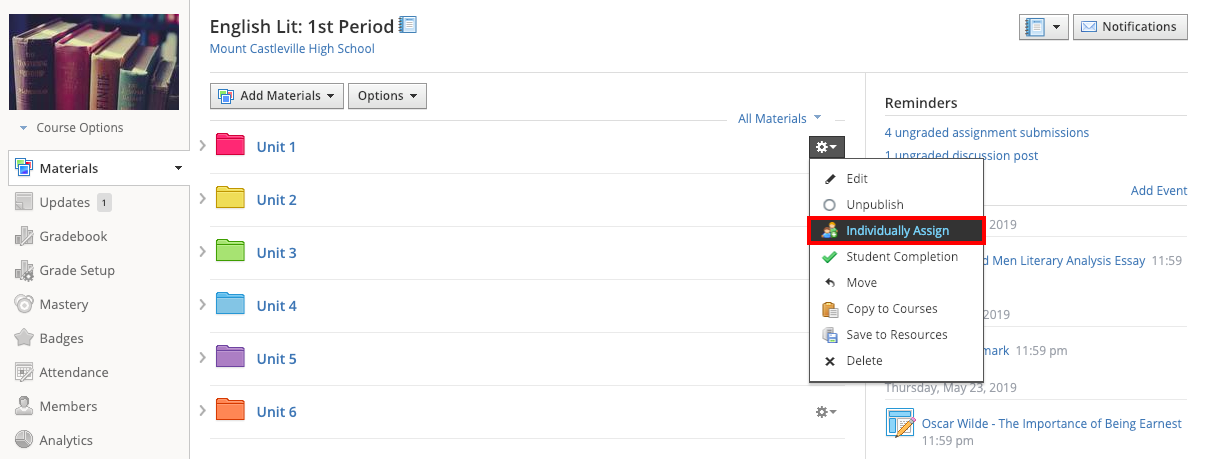Choose Unpublish in the context menu

pos(874,205)
